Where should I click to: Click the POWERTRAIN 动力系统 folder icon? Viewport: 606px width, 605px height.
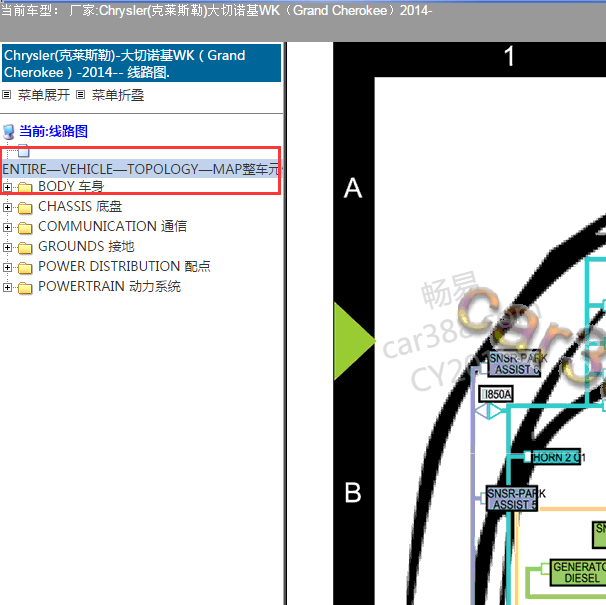coord(25,288)
